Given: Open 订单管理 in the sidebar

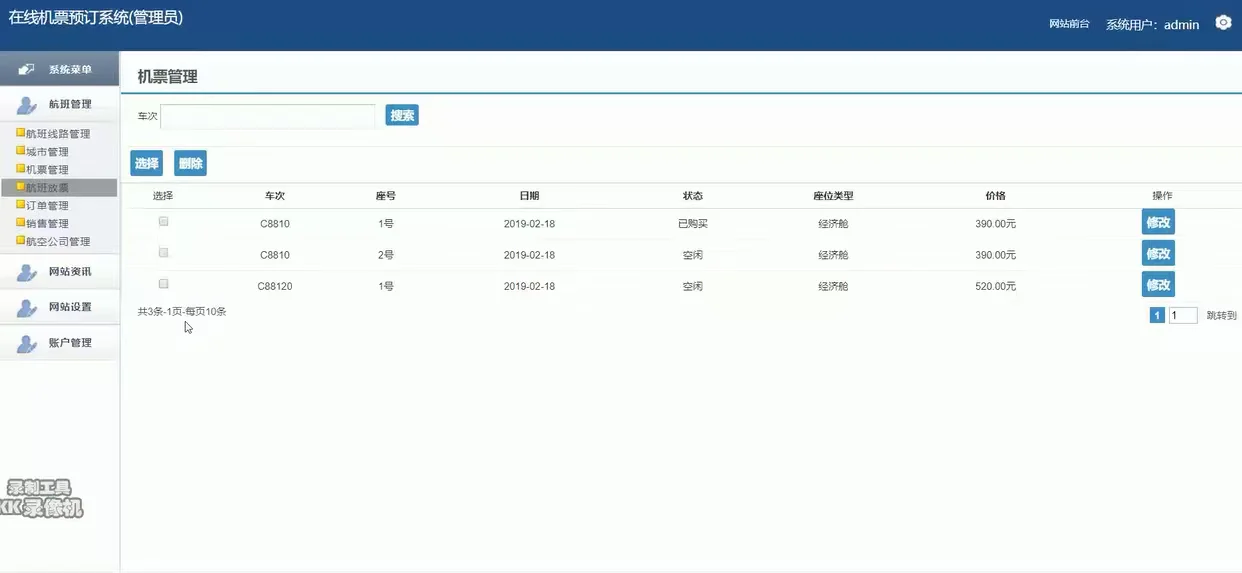Looking at the screenshot, I should point(48,206).
